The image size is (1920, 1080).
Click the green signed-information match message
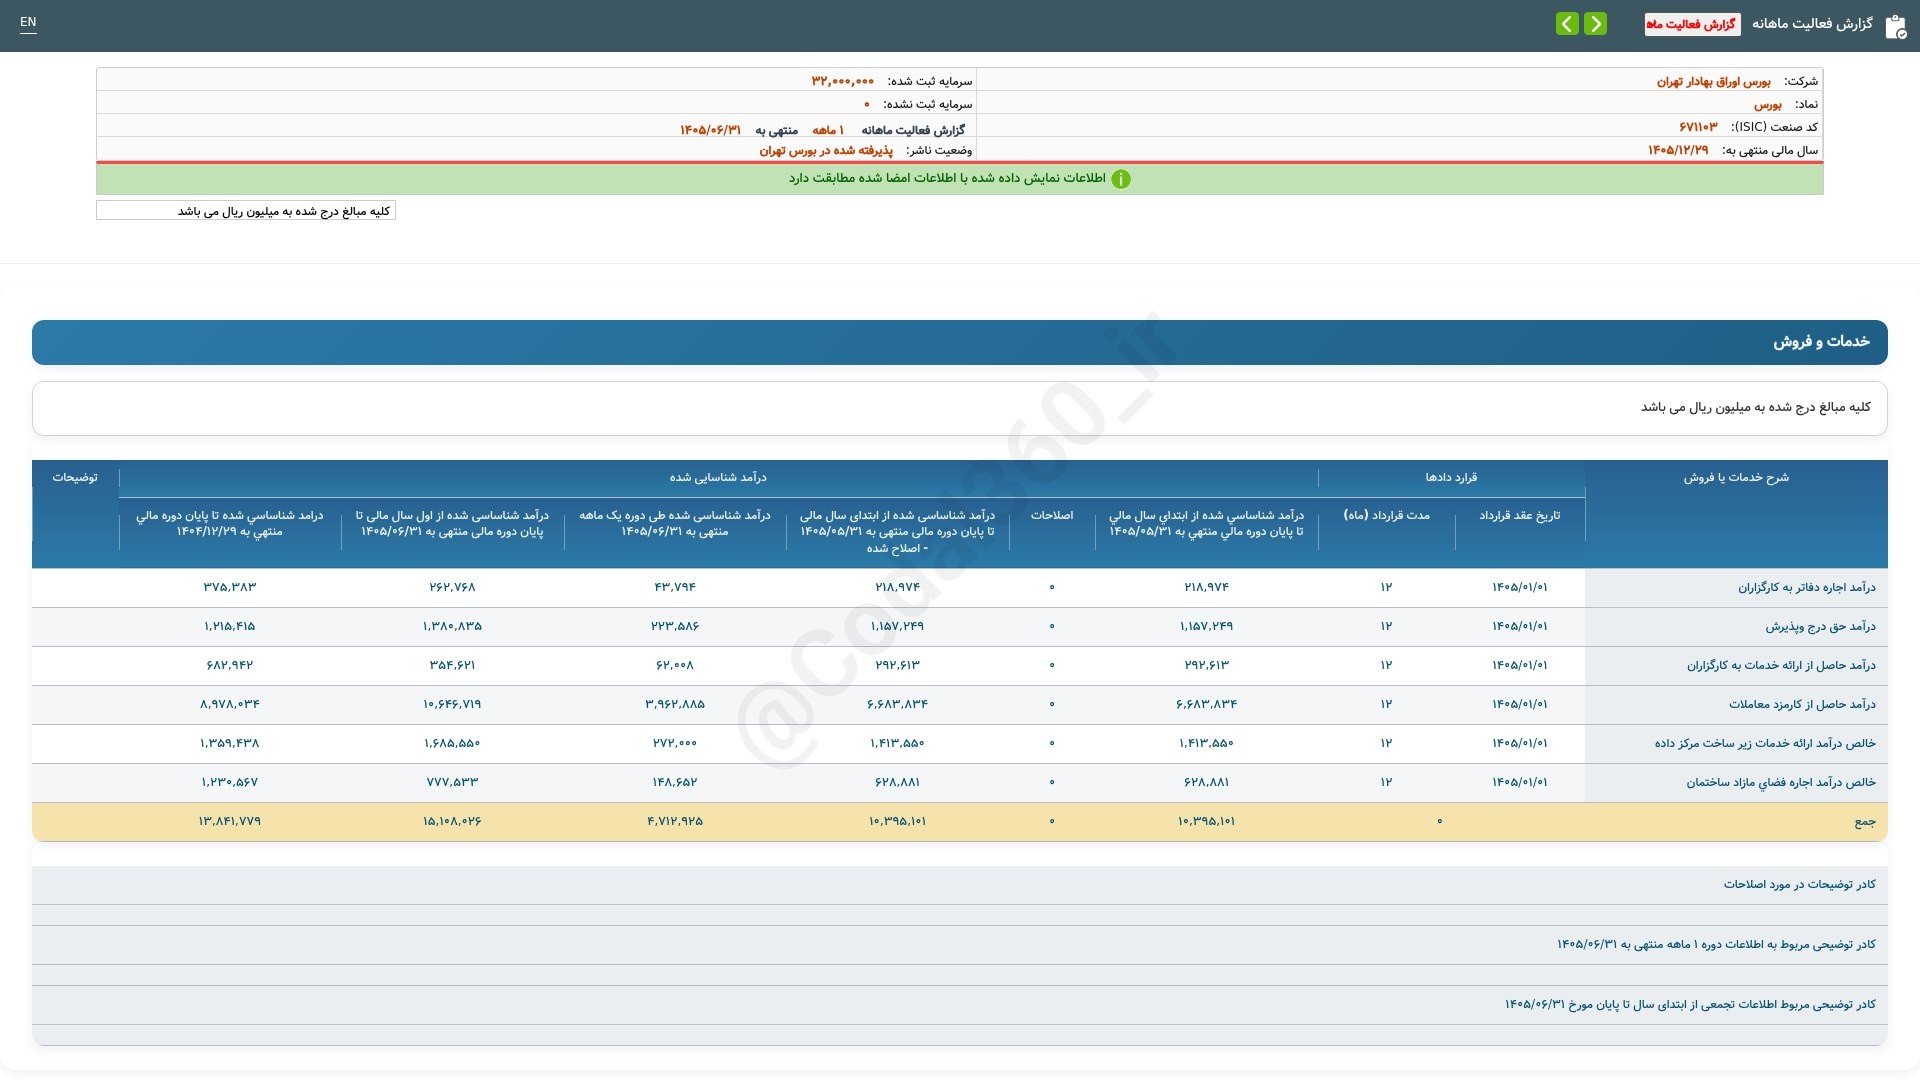(947, 178)
